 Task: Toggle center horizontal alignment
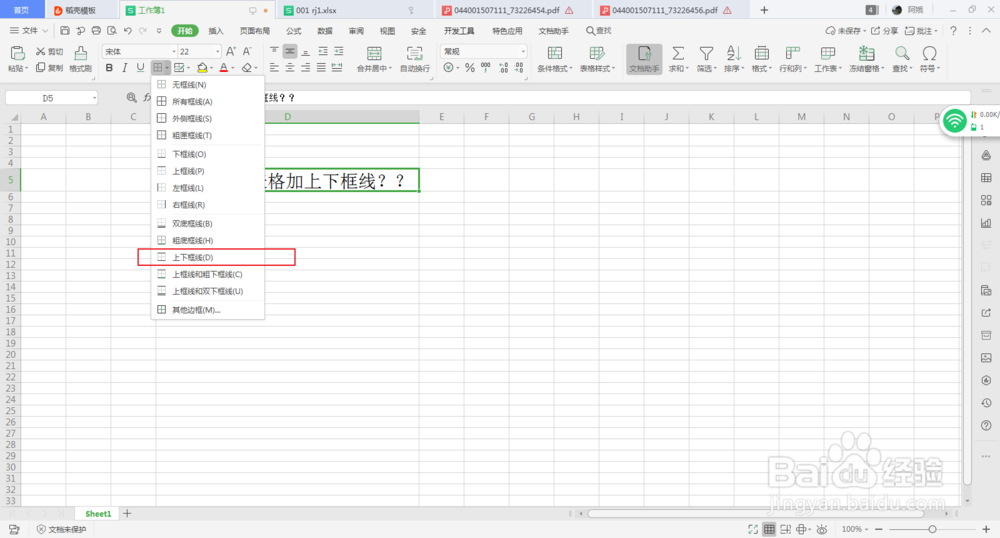pyautogui.click(x=290, y=68)
